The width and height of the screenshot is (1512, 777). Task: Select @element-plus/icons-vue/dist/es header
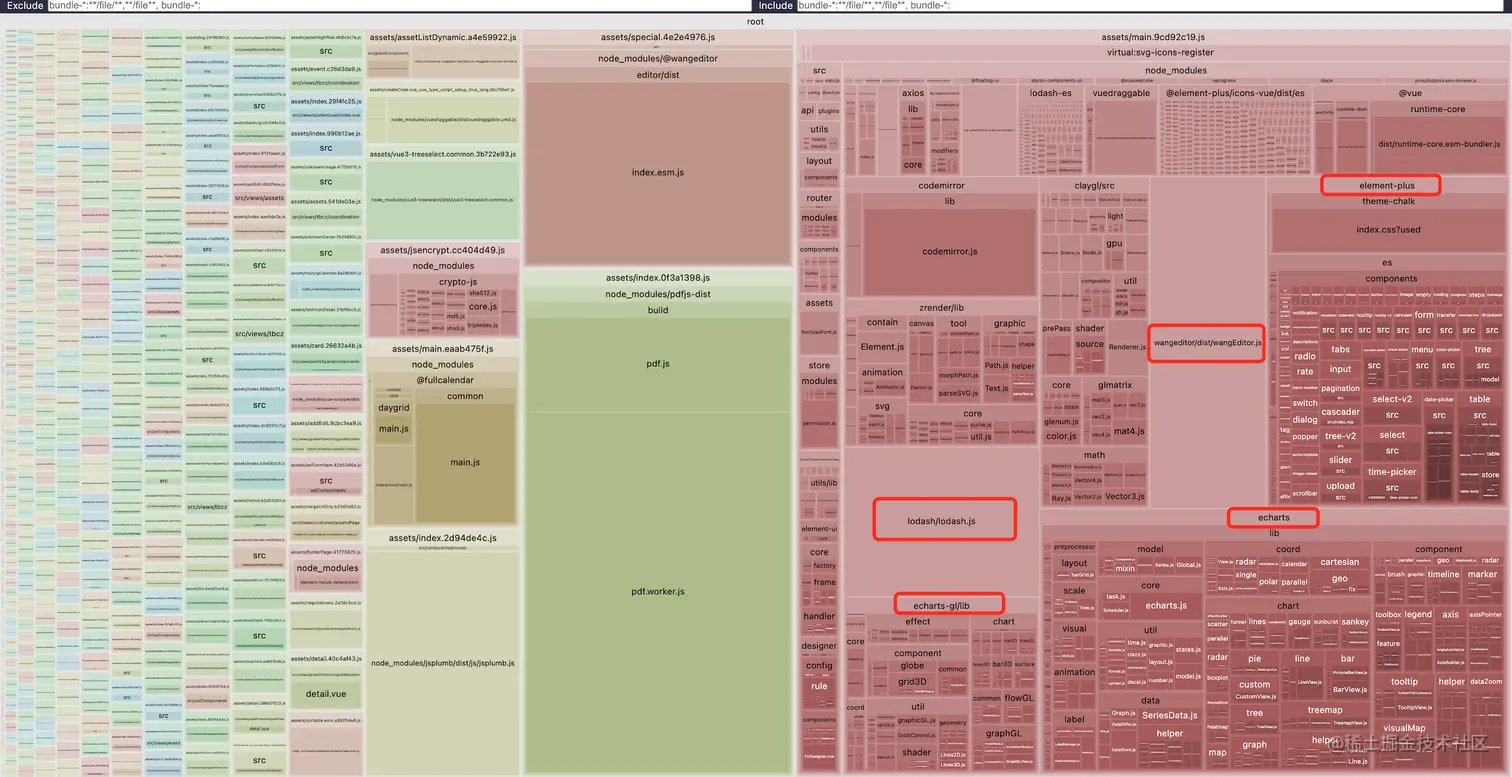[x=1235, y=93]
